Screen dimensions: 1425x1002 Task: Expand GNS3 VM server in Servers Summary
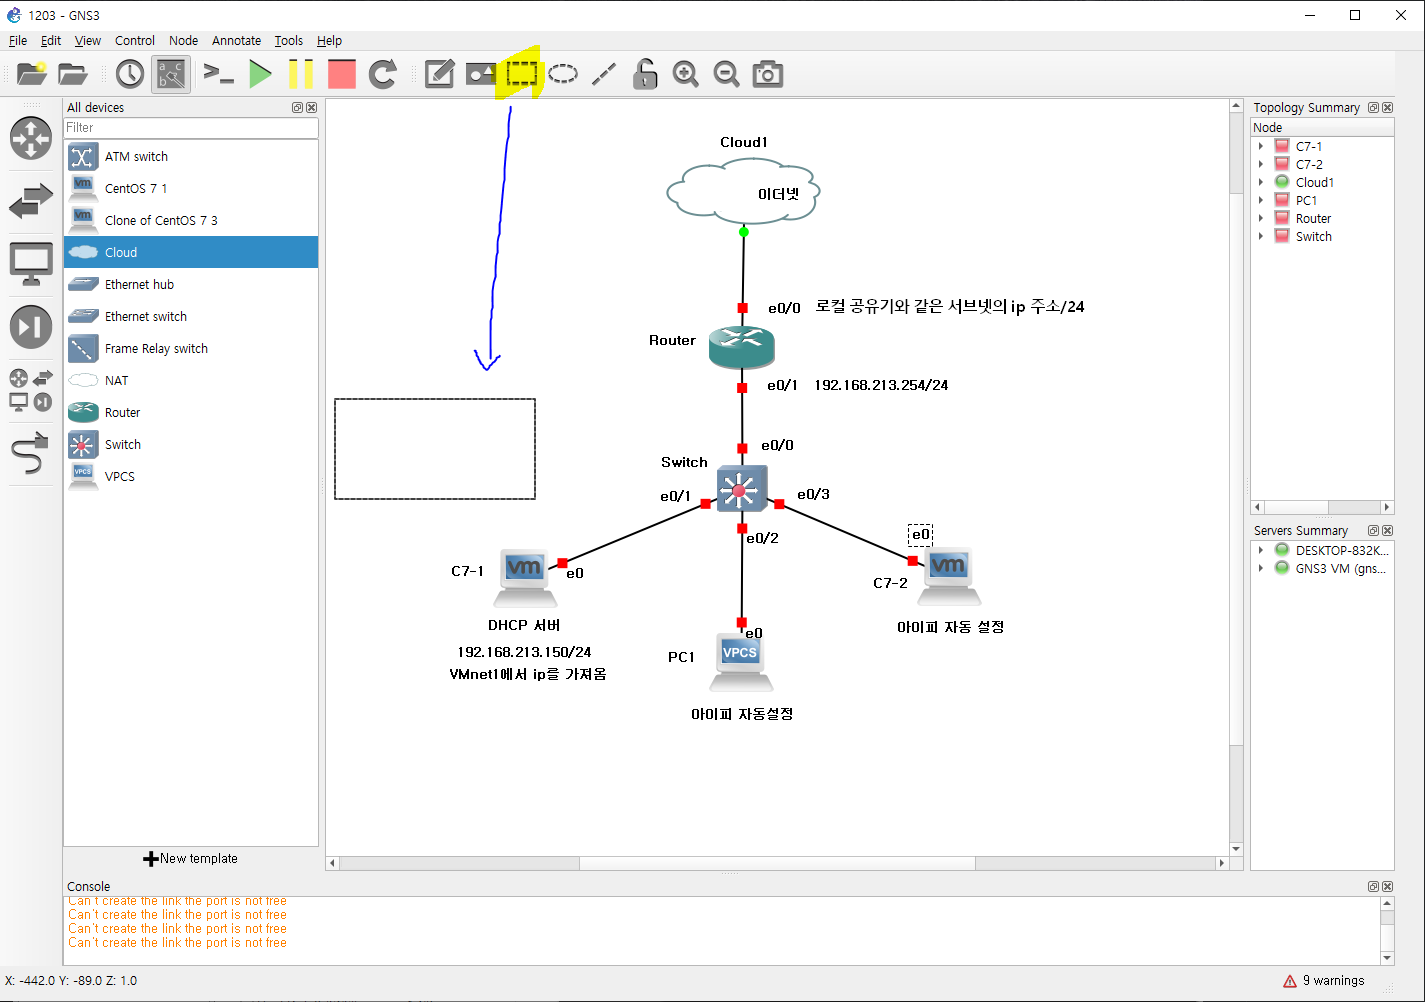pos(1261,568)
